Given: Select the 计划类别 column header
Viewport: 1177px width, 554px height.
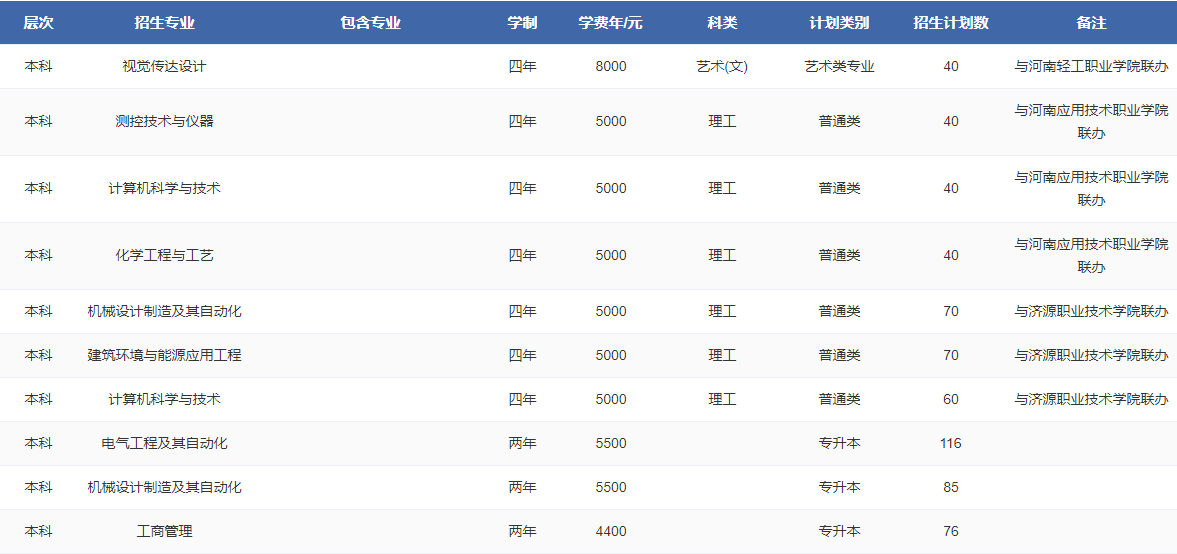Looking at the screenshot, I should click(839, 22).
